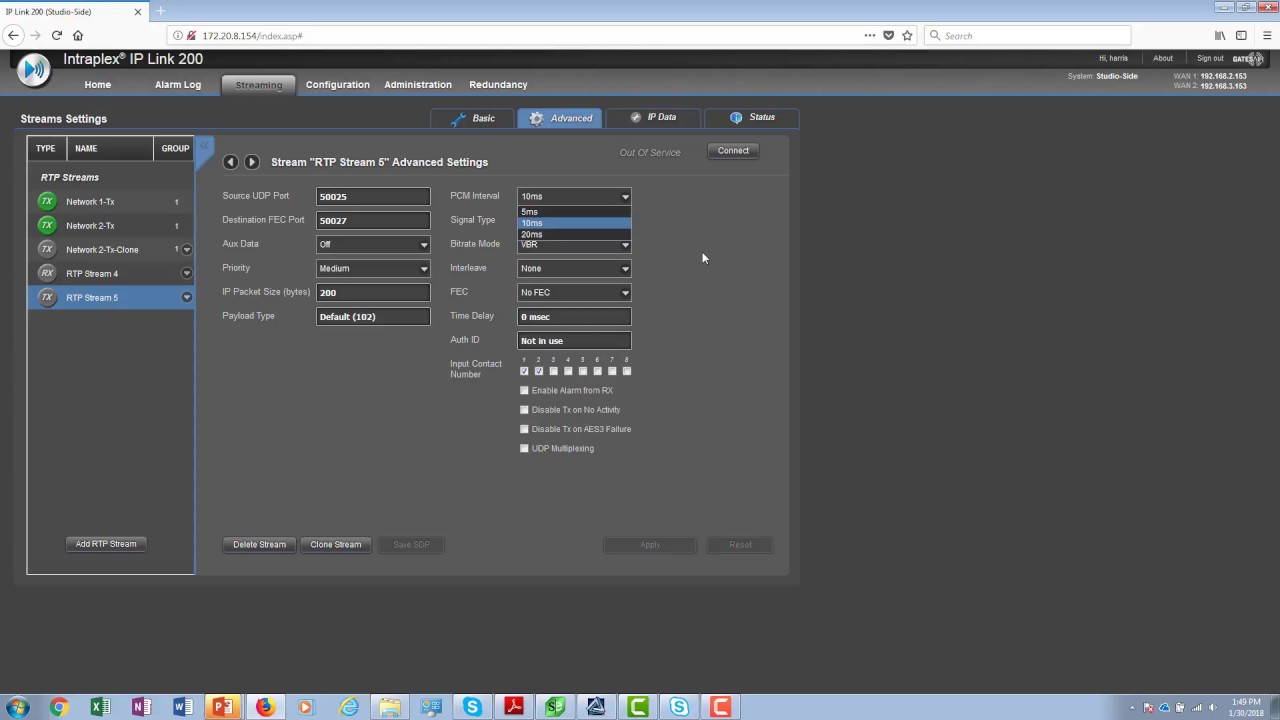Open the Aux Data dropdown
The height and width of the screenshot is (720, 1280).
373,244
